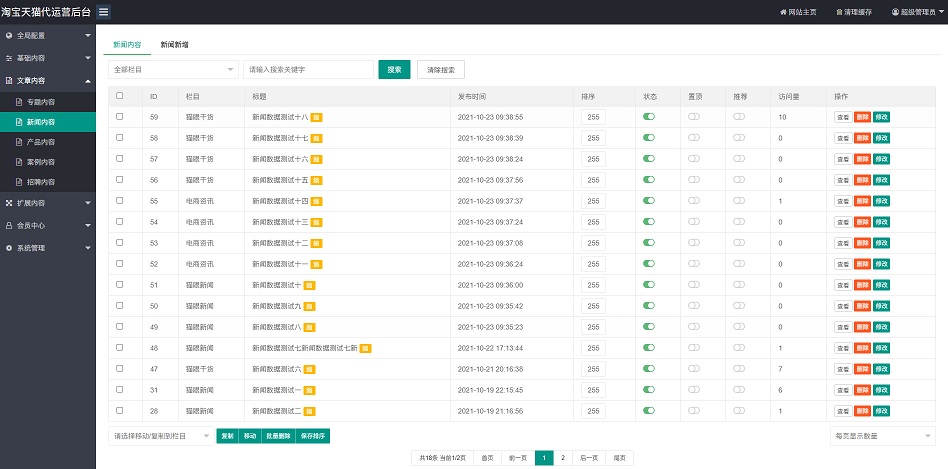Click the document icon beside 产品内容
This screenshot has height=469, width=948.
pos(18,142)
